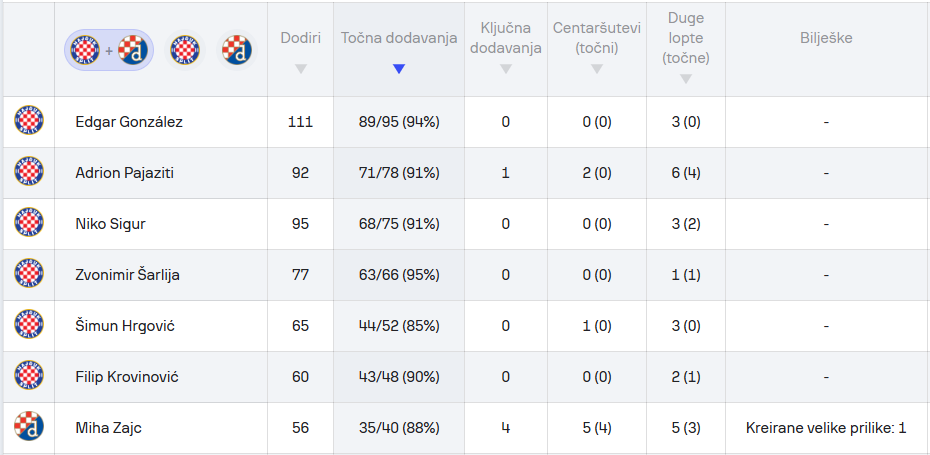Click the Bilješke column header
This screenshot has width=930, height=455.
(826, 38)
